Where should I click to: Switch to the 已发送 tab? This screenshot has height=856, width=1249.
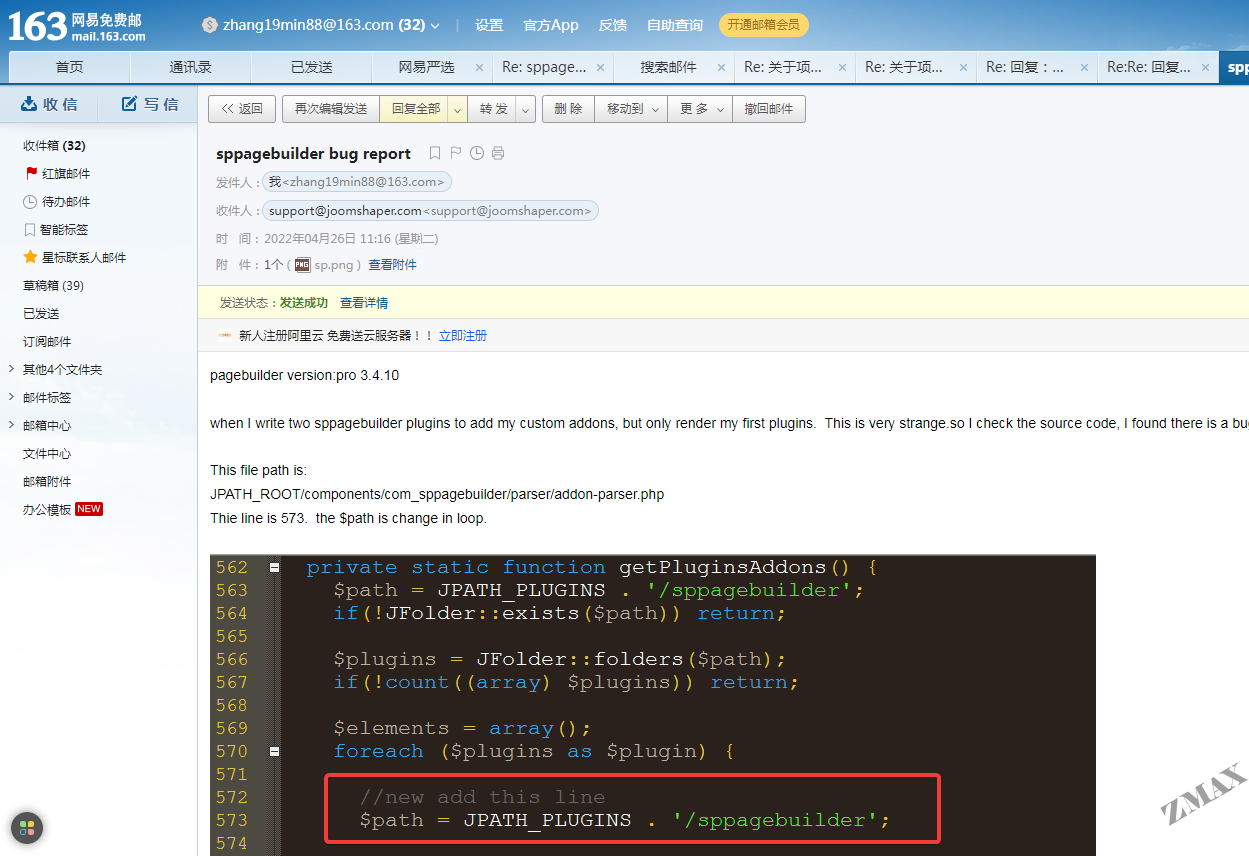click(x=311, y=67)
